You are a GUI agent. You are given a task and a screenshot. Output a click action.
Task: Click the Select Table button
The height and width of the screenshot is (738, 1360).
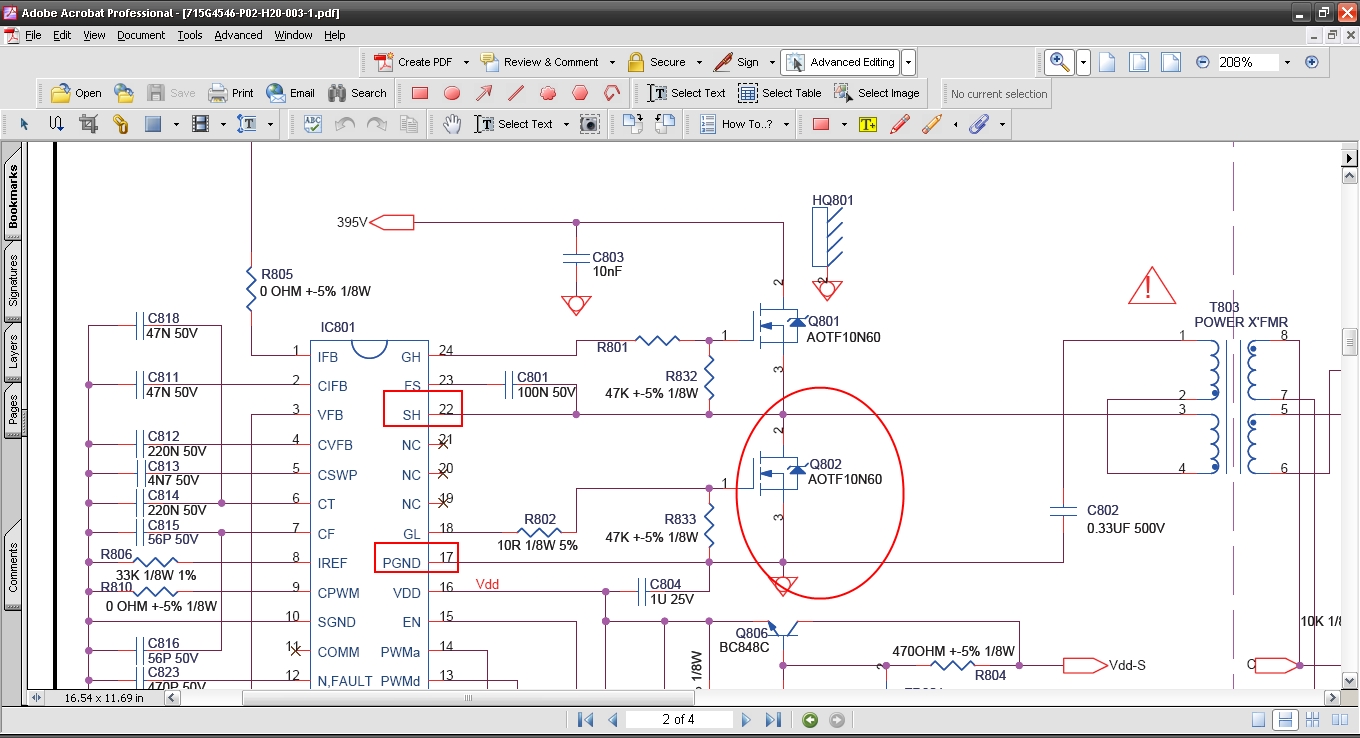point(780,93)
